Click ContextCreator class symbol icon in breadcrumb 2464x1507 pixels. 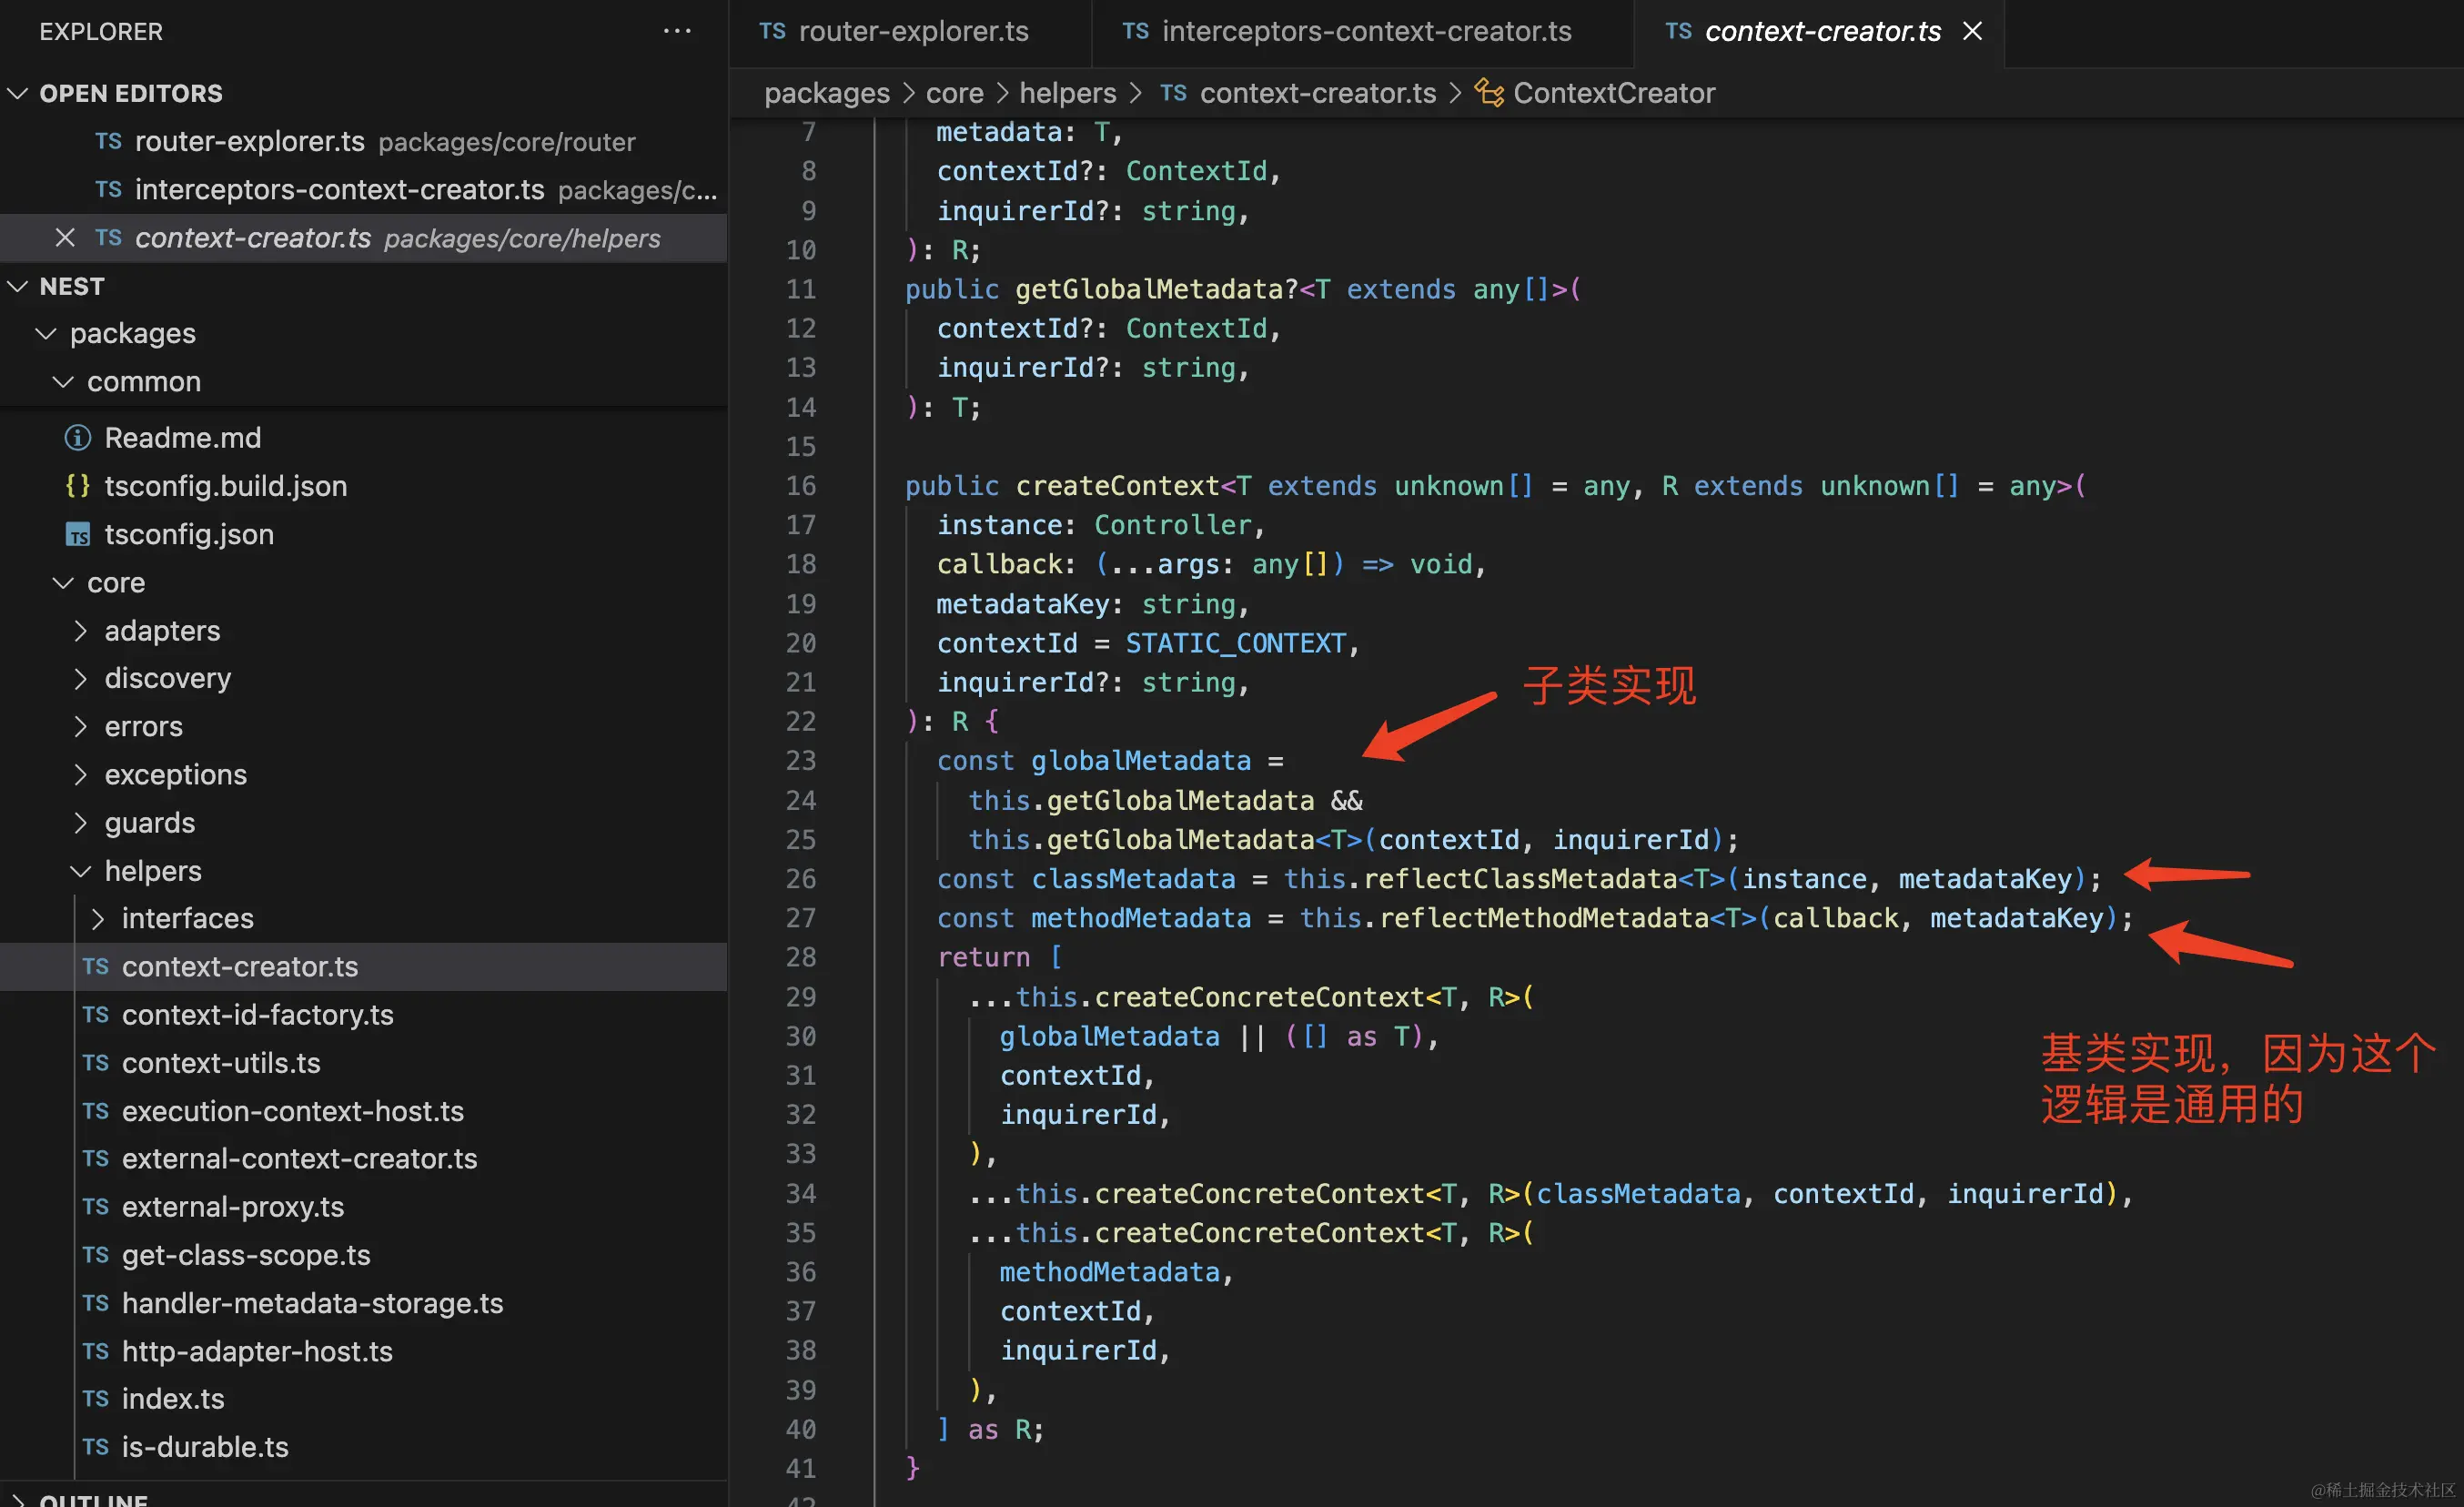[1489, 93]
